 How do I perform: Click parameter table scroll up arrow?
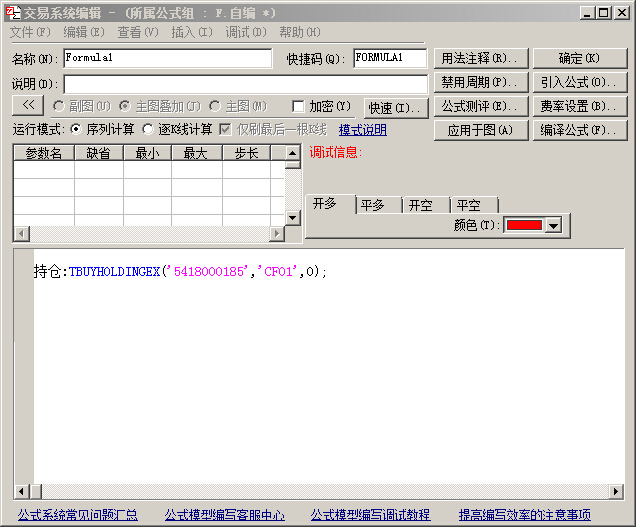tap(292, 153)
